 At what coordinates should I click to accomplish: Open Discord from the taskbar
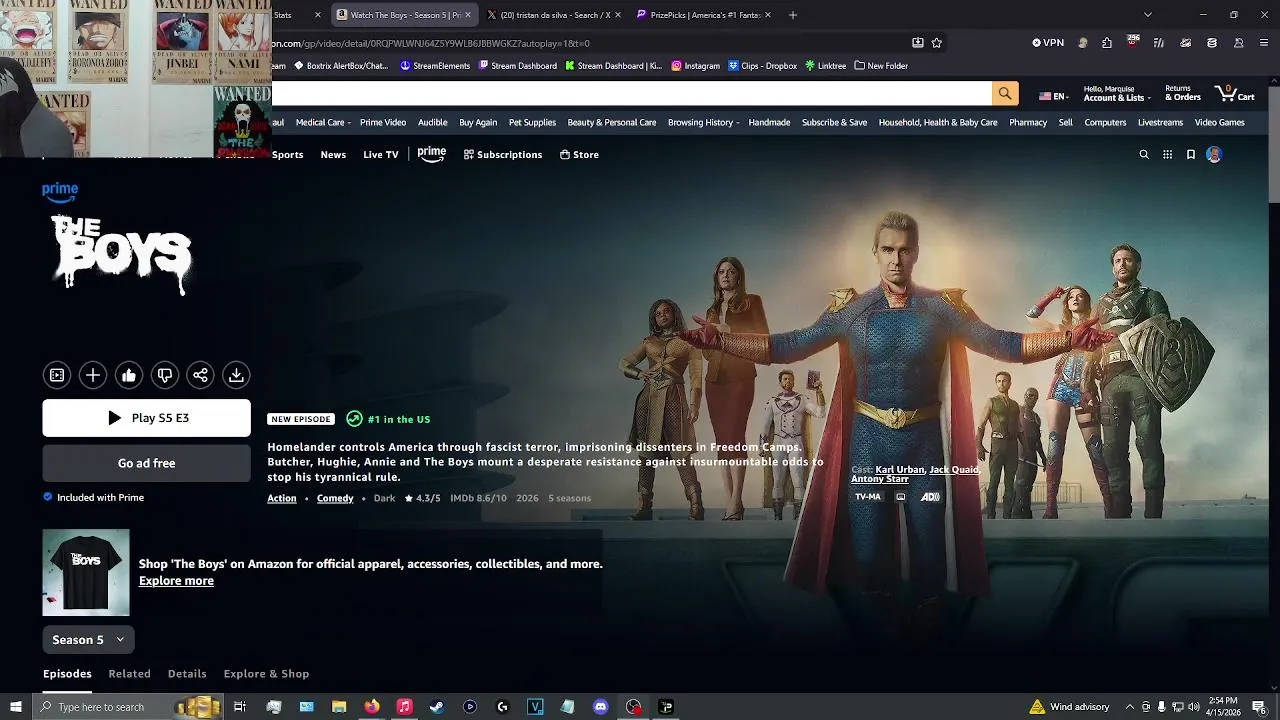click(x=600, y=707)
